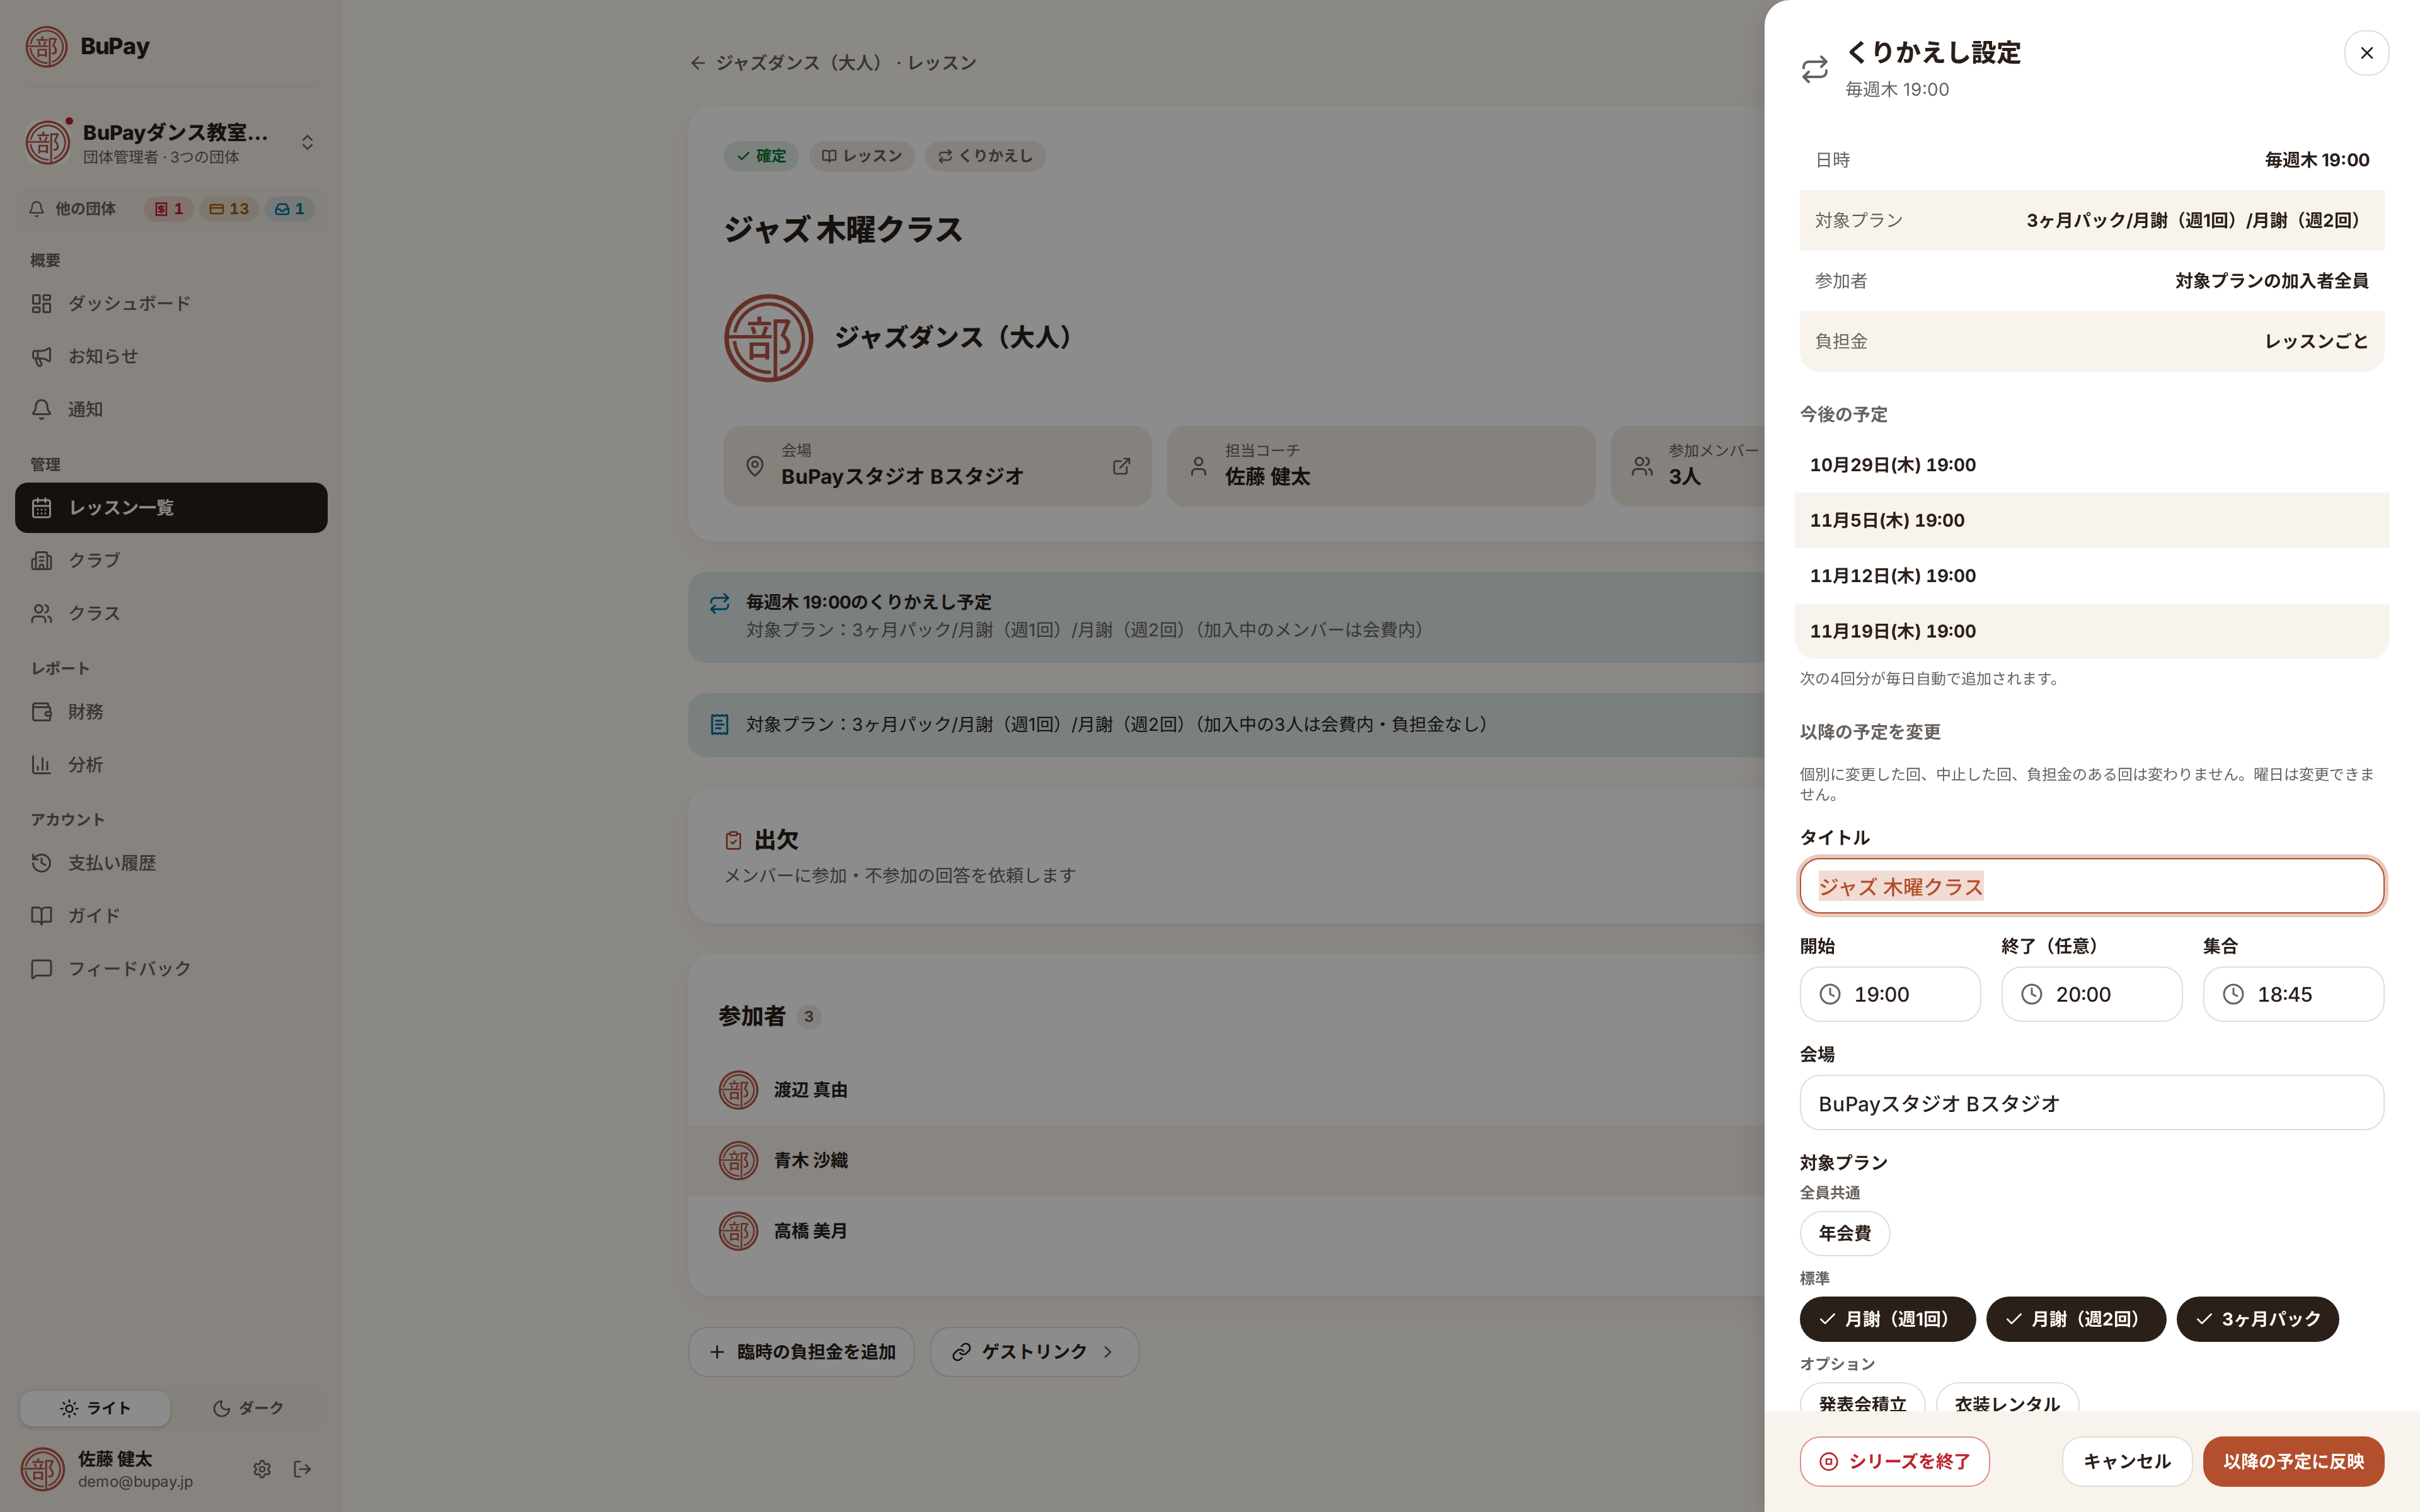Open the ダッシュボード sidebar item
Image resolution: width=2420 pixels, height=1512 pixels.
[x=171, y=303]
